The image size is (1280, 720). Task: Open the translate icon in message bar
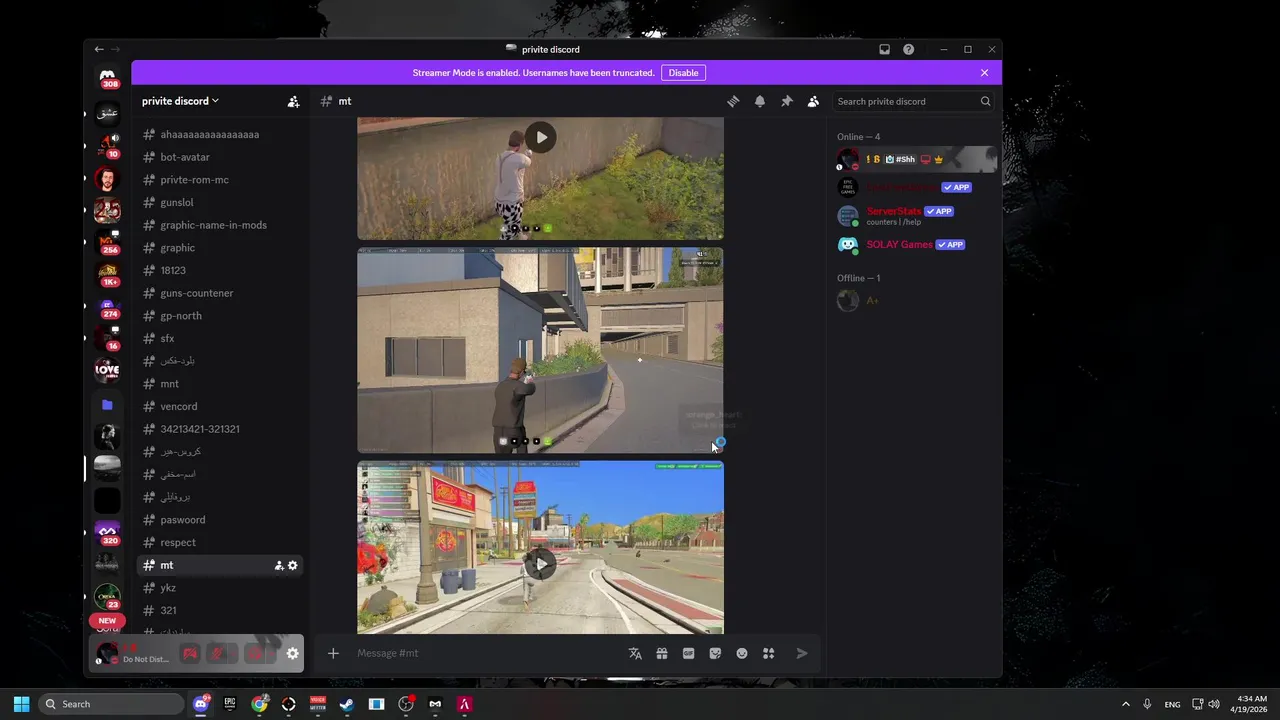pos(635,653)
